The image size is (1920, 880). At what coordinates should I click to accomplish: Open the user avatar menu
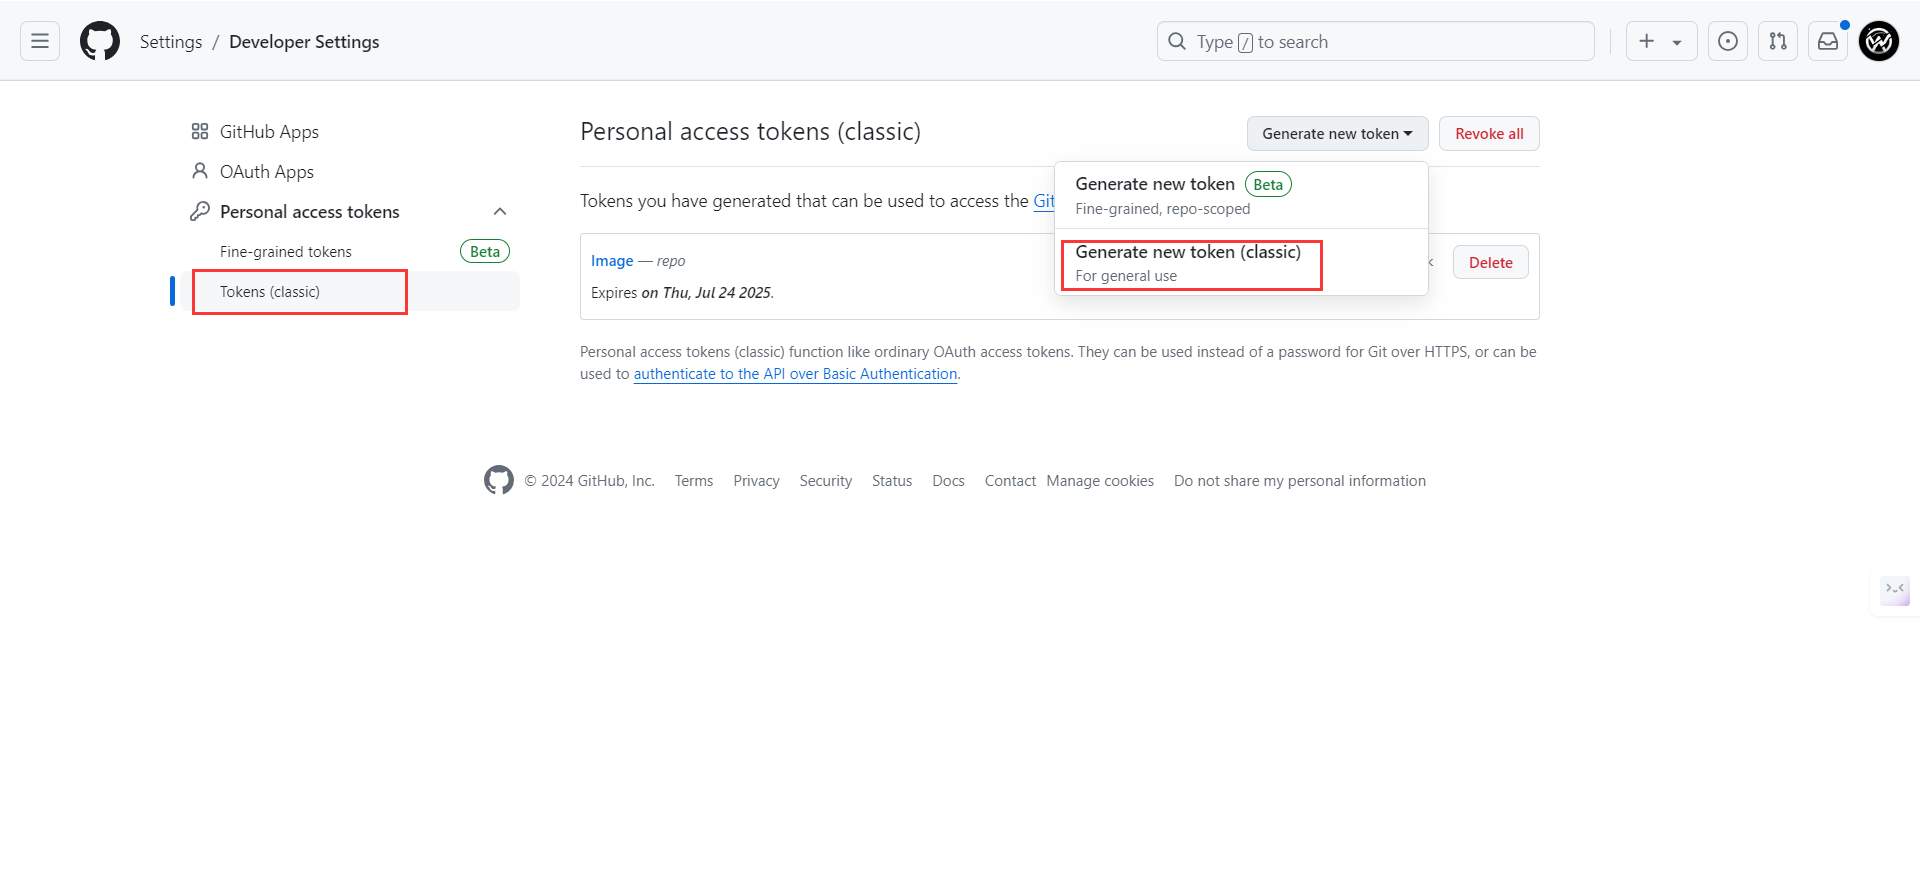tap(1879, 41)
